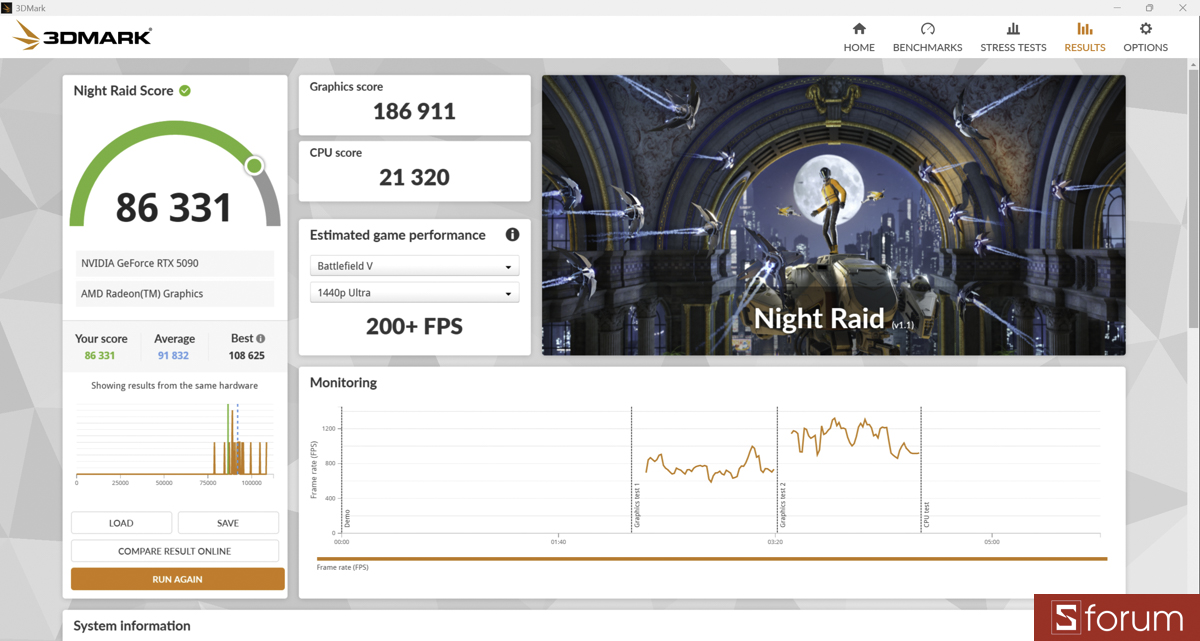This screenshot has height=641, width=1200.
Task: Click the Night Raid preview image
Action: pyautogui.click(x=834, y=215)
